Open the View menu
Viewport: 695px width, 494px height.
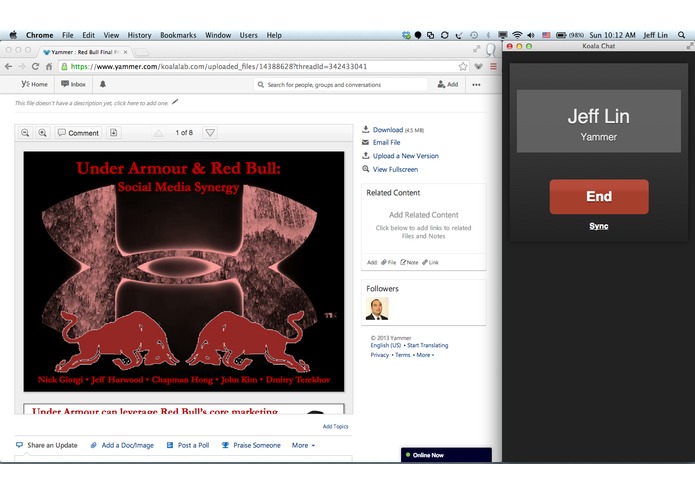[x=111, y=35]
